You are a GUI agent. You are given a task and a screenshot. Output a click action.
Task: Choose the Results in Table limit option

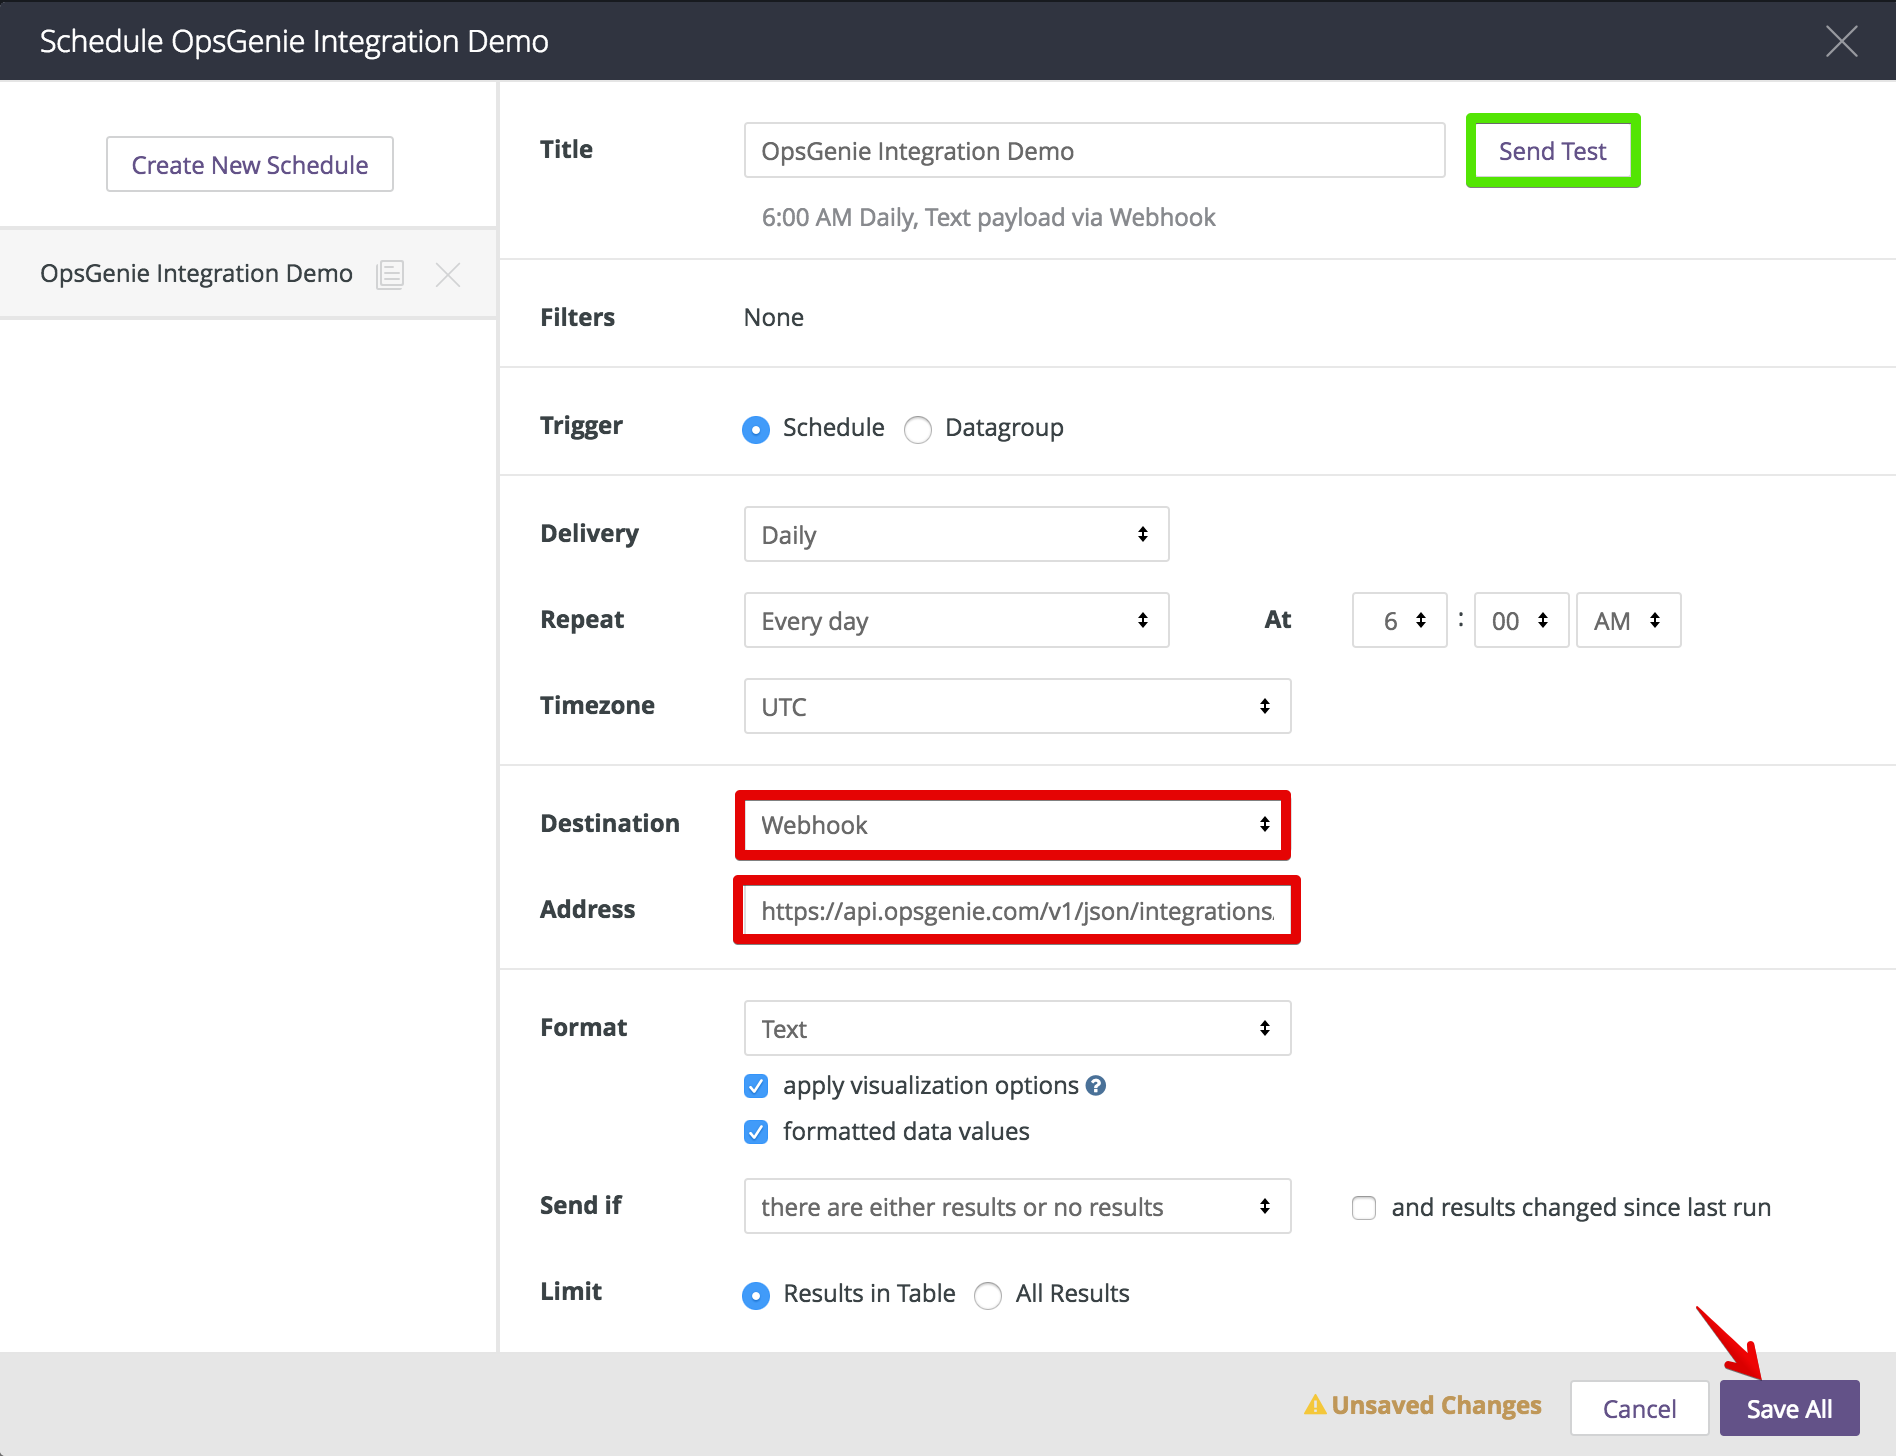(x=756, y=1295)
